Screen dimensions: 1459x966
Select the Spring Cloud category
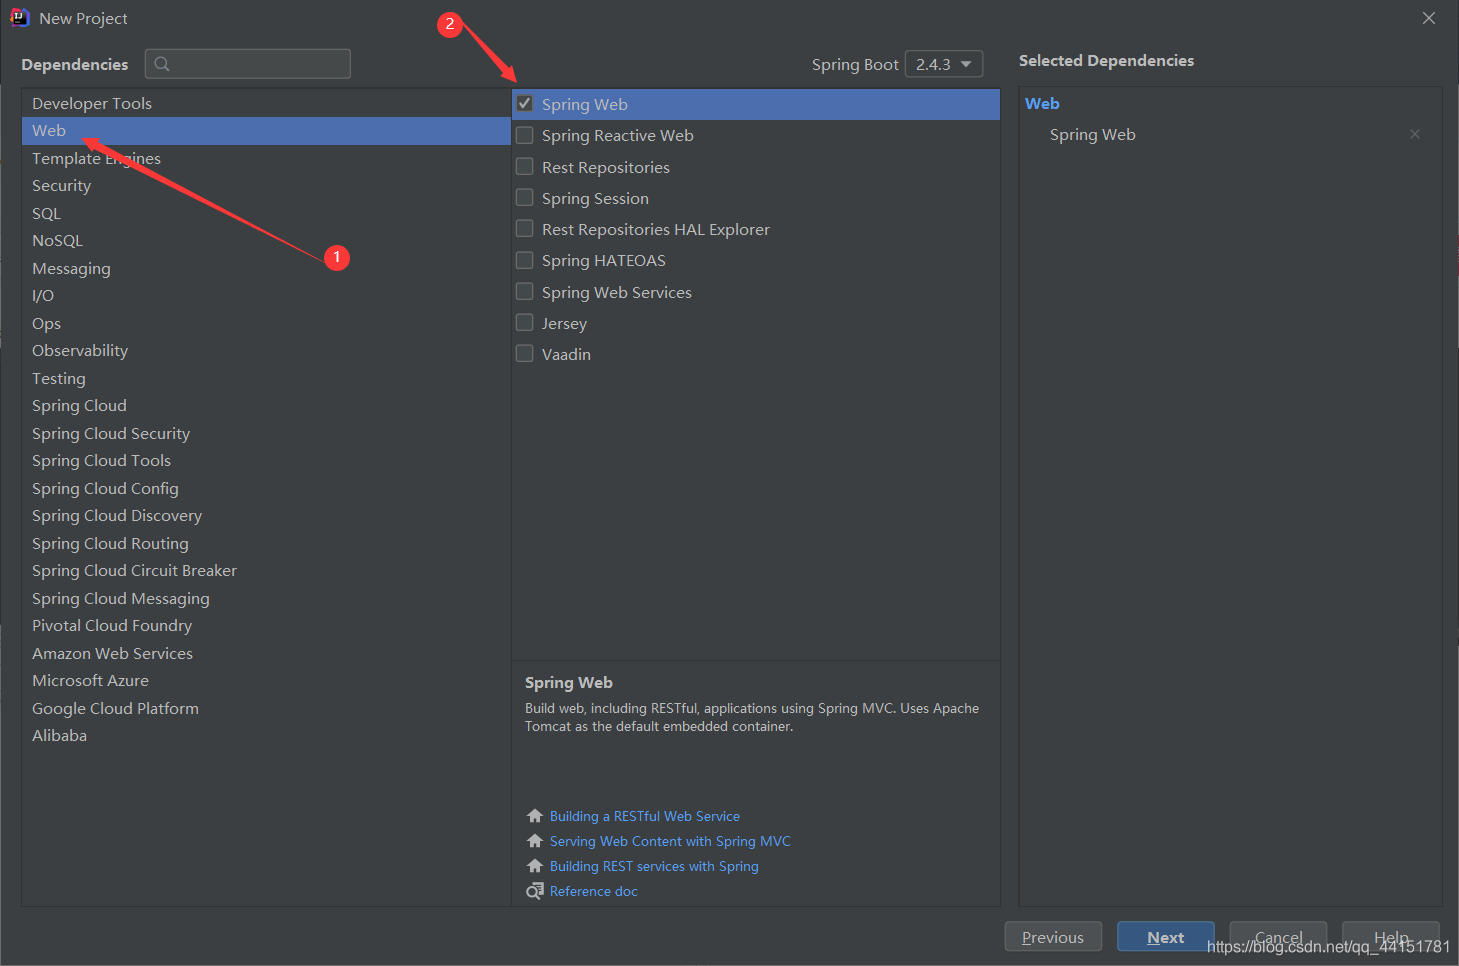266,406
